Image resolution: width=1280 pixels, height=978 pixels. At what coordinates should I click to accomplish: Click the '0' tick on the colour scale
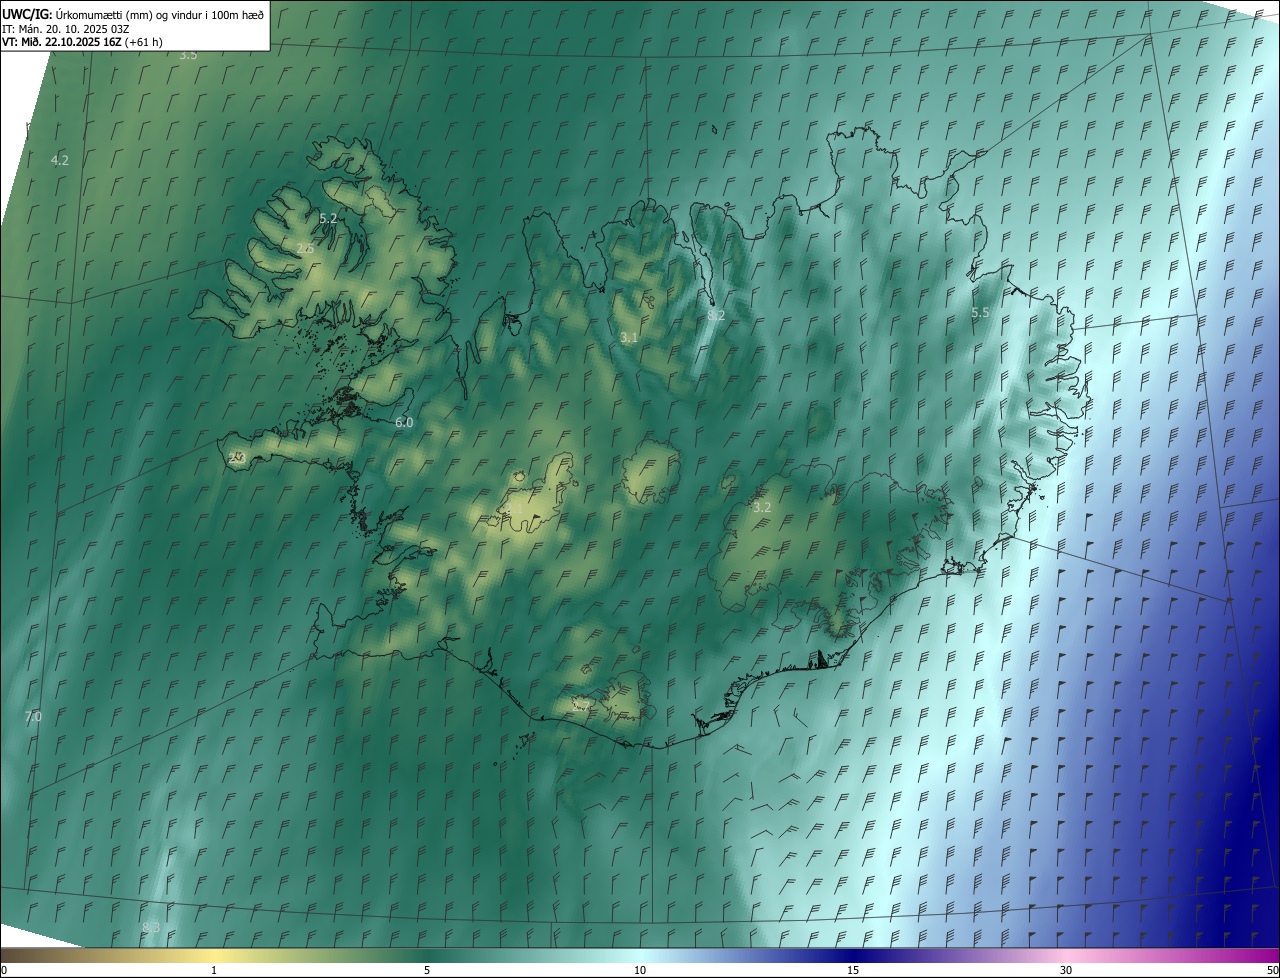(4, 970)
